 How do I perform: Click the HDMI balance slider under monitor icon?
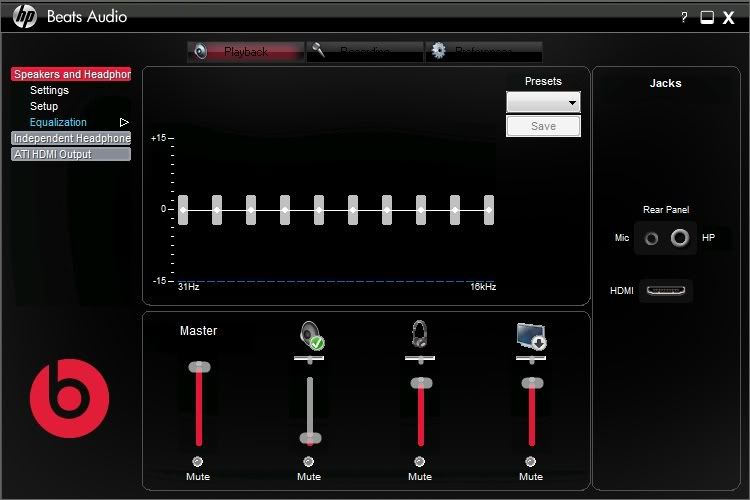point(531,359)
